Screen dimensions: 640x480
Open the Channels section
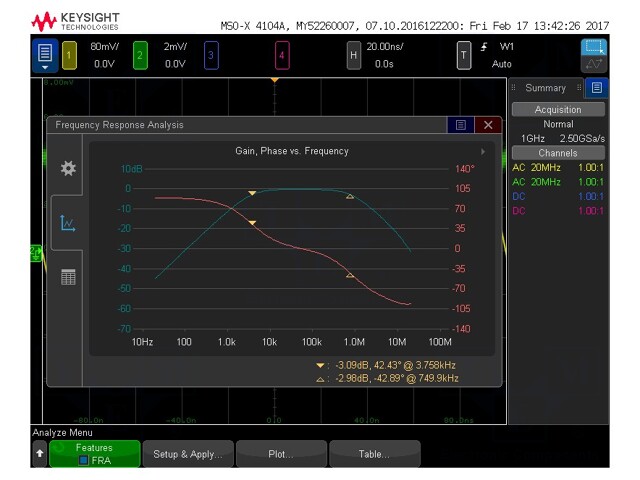click(558, 153)
